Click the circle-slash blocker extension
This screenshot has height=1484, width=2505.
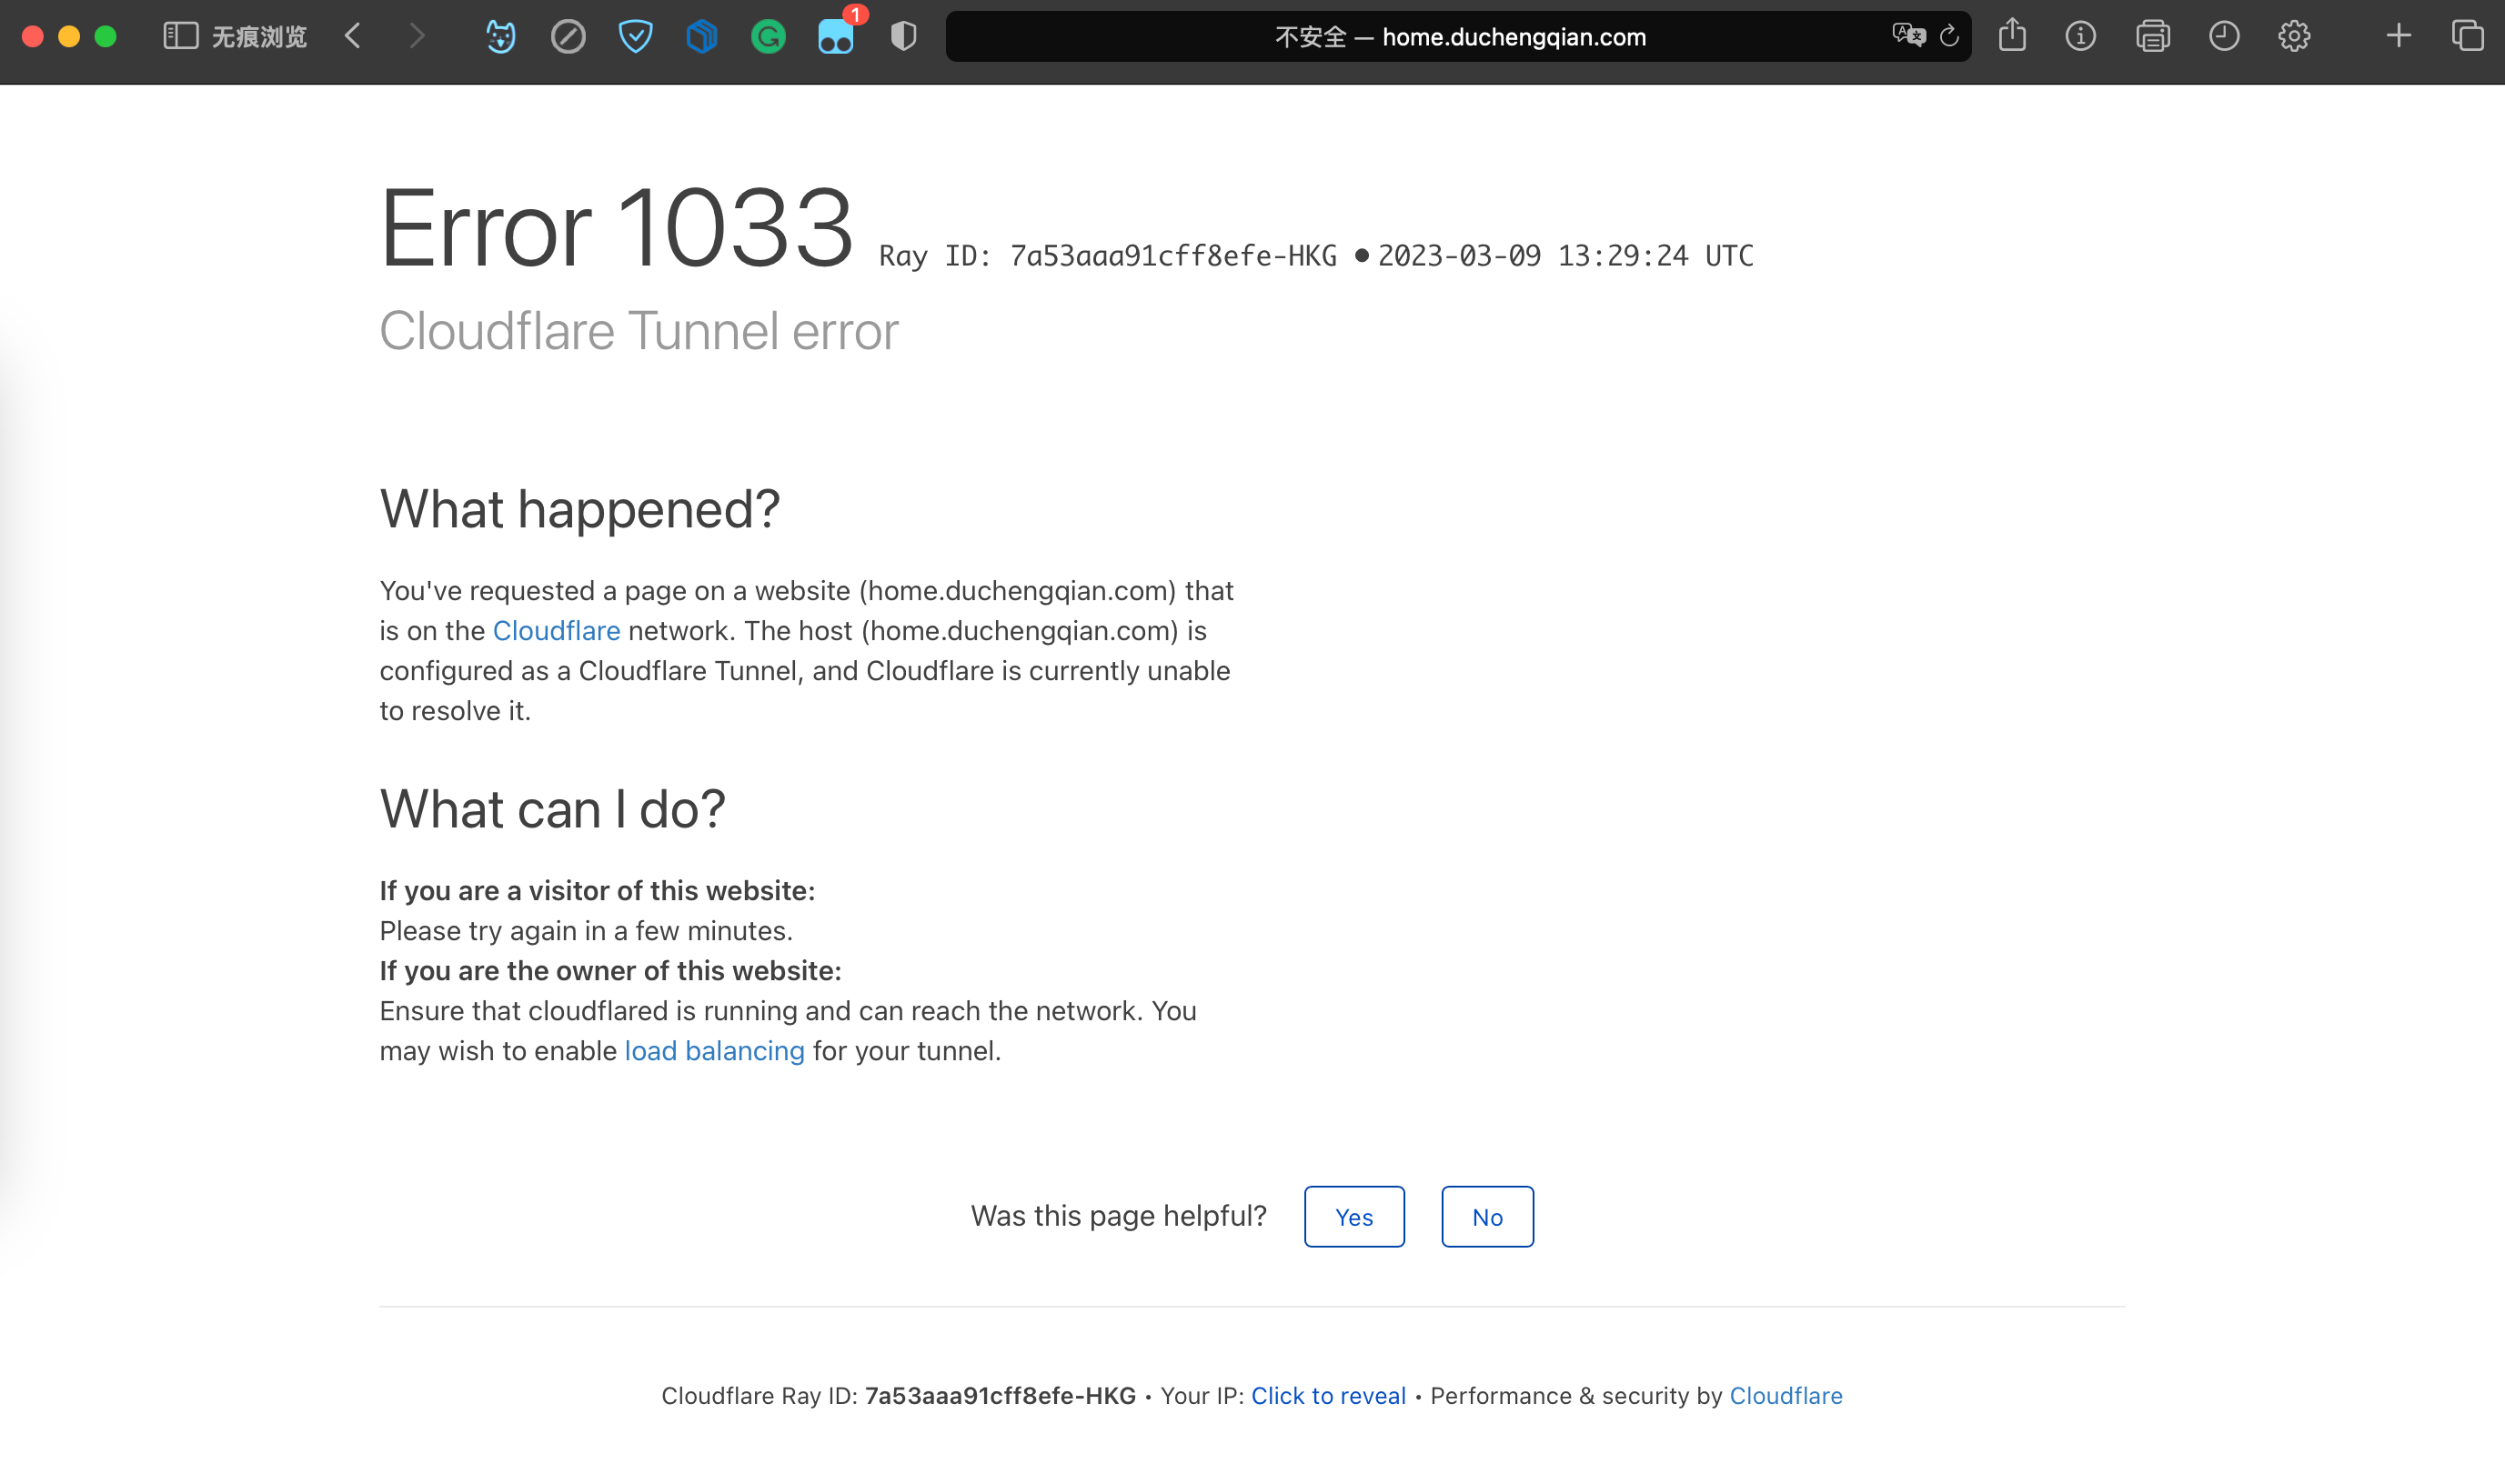(568, 37)
